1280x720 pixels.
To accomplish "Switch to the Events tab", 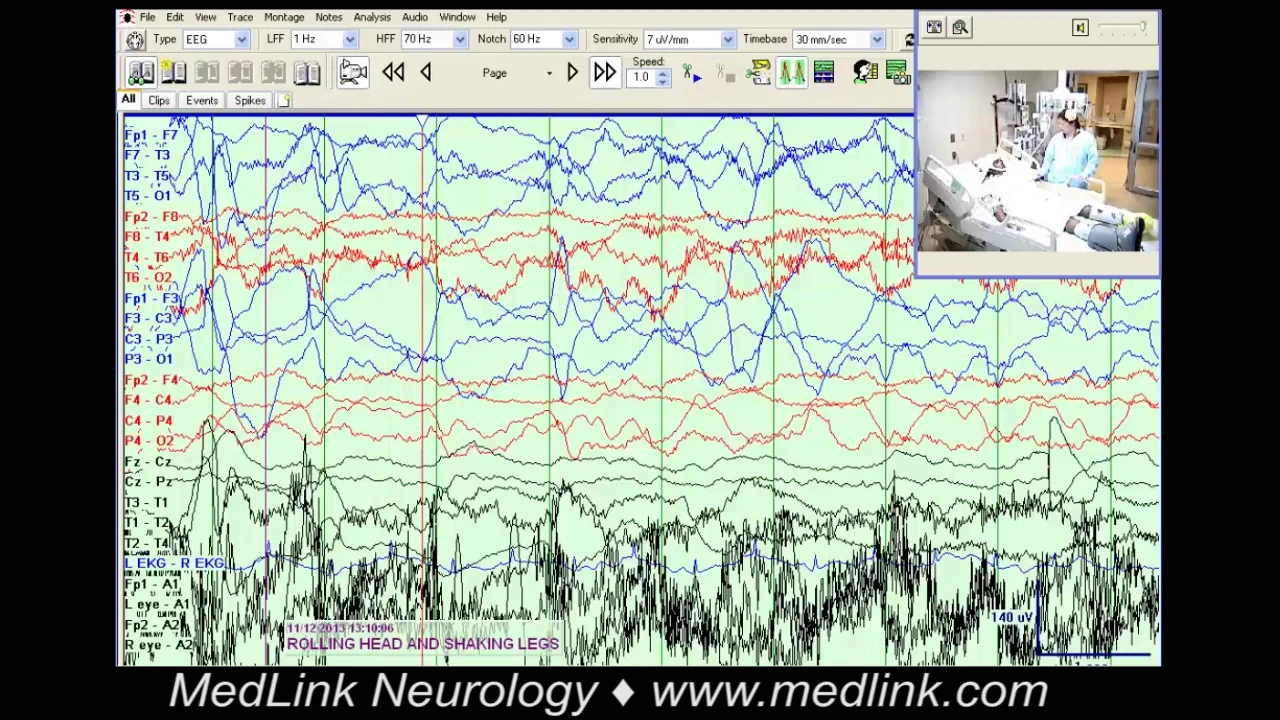I will [x=202, y=101].
